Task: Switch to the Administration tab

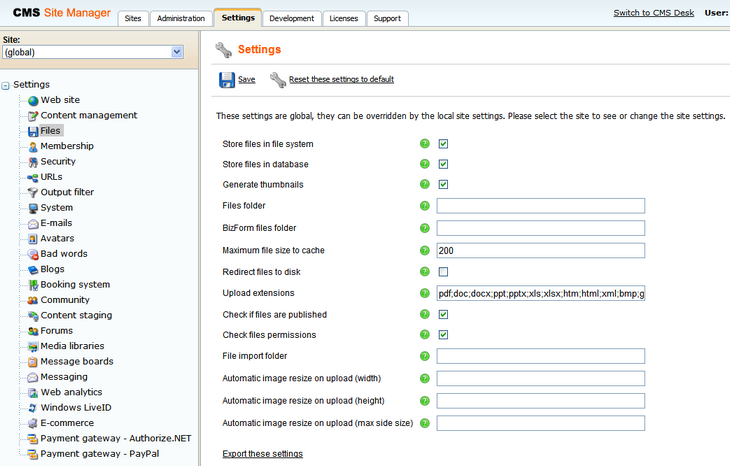Action: pos(181,18)
